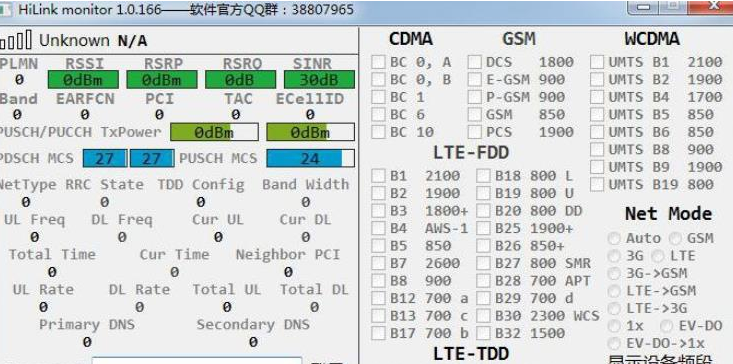Screen dimensions: 733x364
Task: Enable LTE B28 700 APT band
Action: pos(483,281)
